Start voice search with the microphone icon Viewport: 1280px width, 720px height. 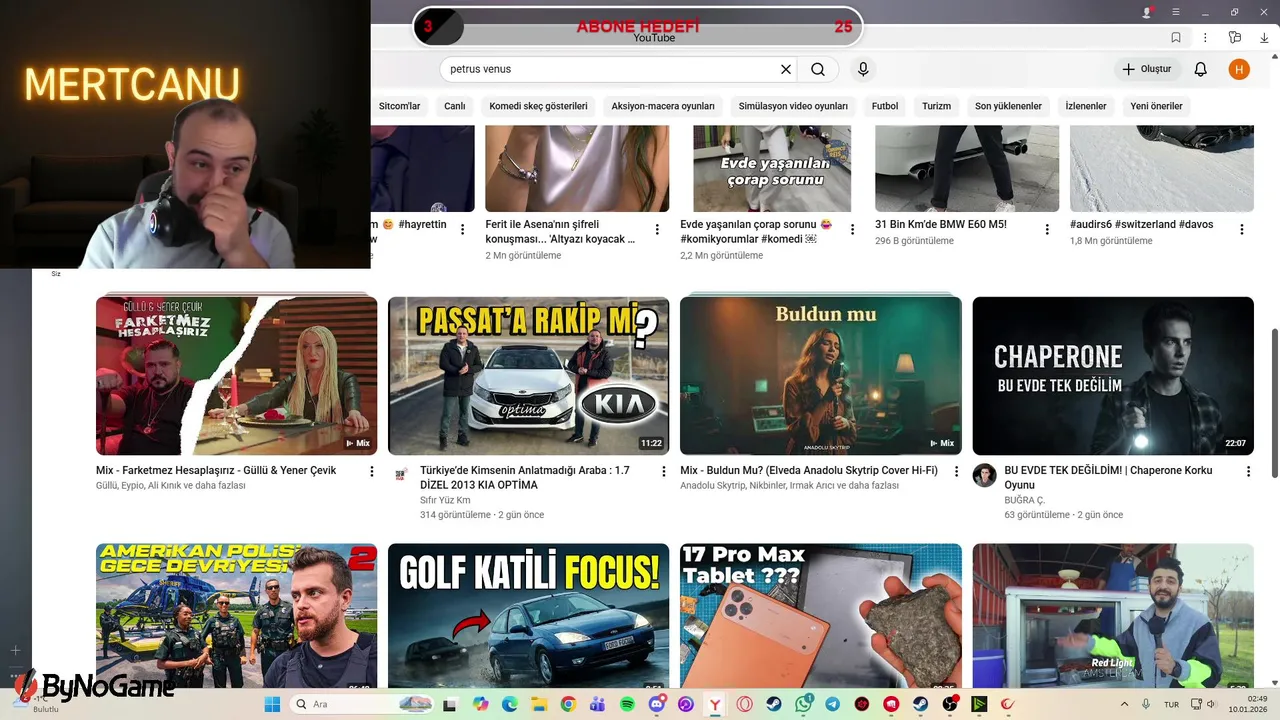863,69
